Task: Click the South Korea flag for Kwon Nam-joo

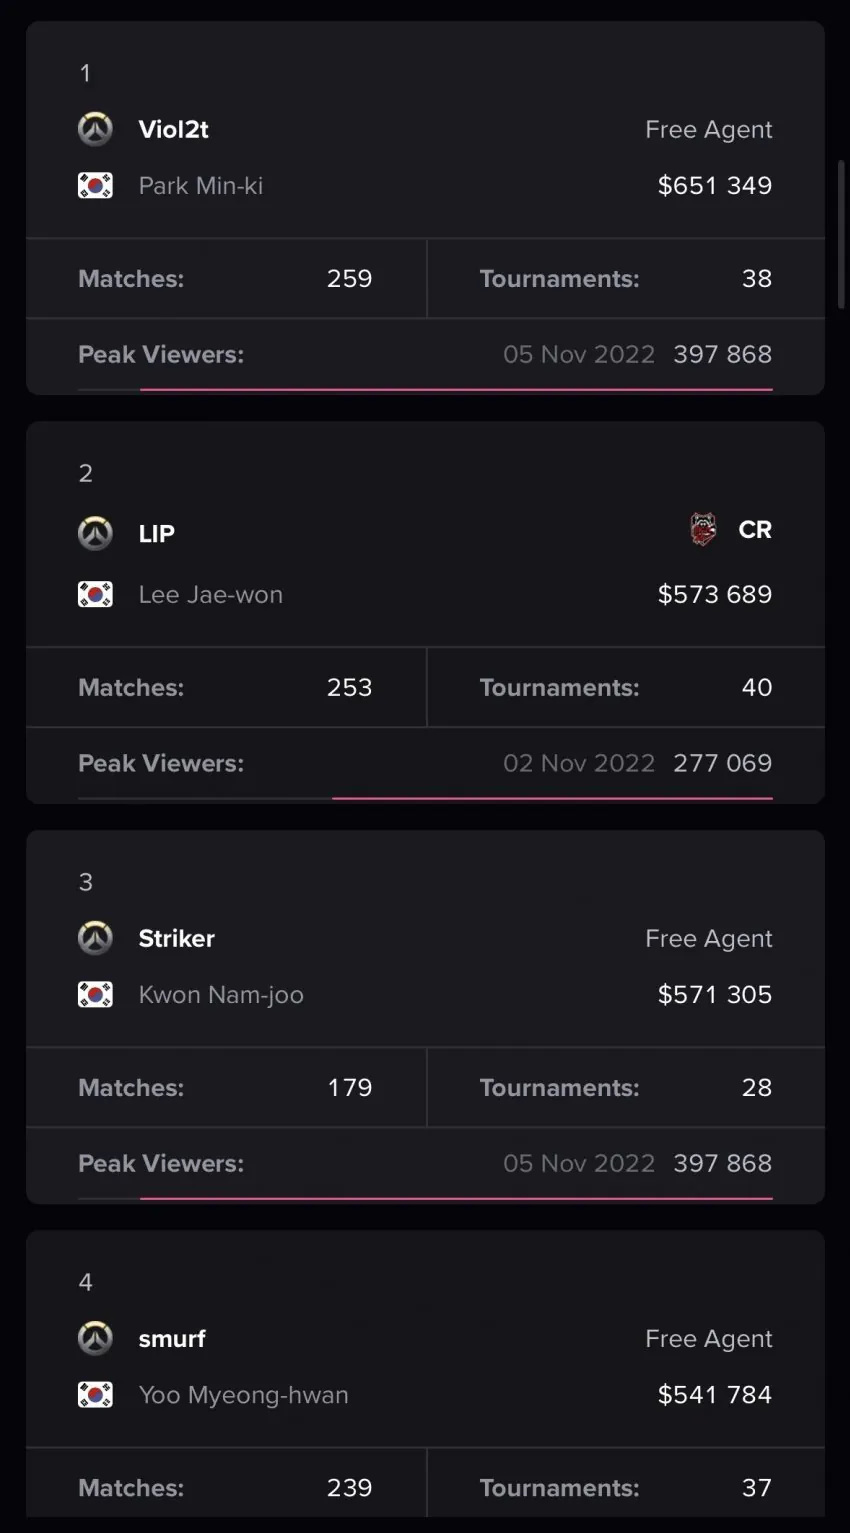Action: click(95, 994)
